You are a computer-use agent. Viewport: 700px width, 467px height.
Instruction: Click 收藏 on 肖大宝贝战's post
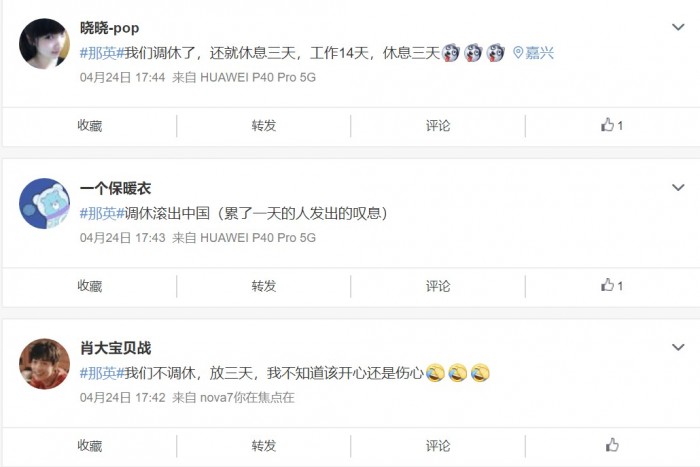pyautogui.click(x=90, y=446)
